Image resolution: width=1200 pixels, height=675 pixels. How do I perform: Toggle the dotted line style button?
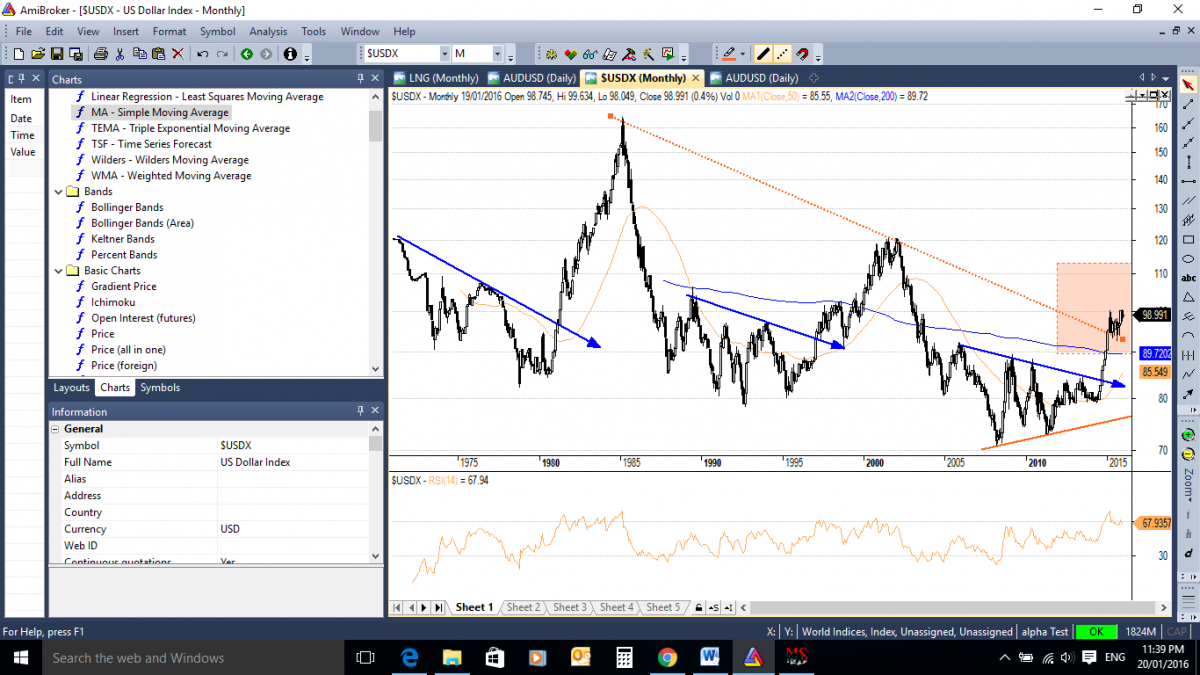coord(782,54)
